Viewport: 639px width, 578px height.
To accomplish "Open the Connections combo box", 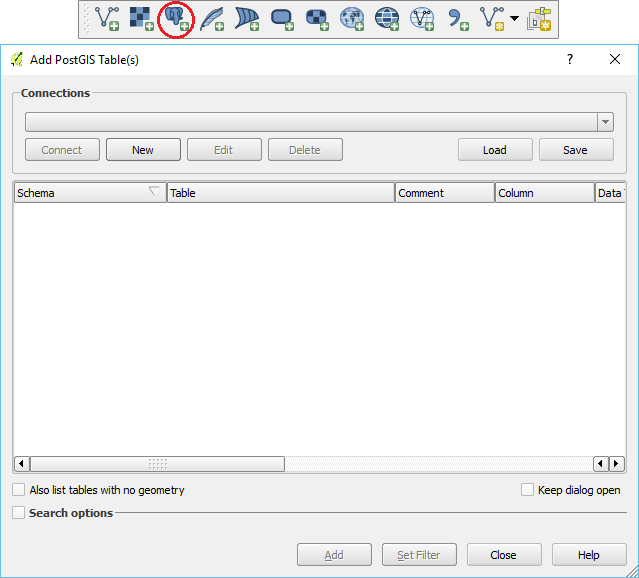I will click(x=319, y=122).
